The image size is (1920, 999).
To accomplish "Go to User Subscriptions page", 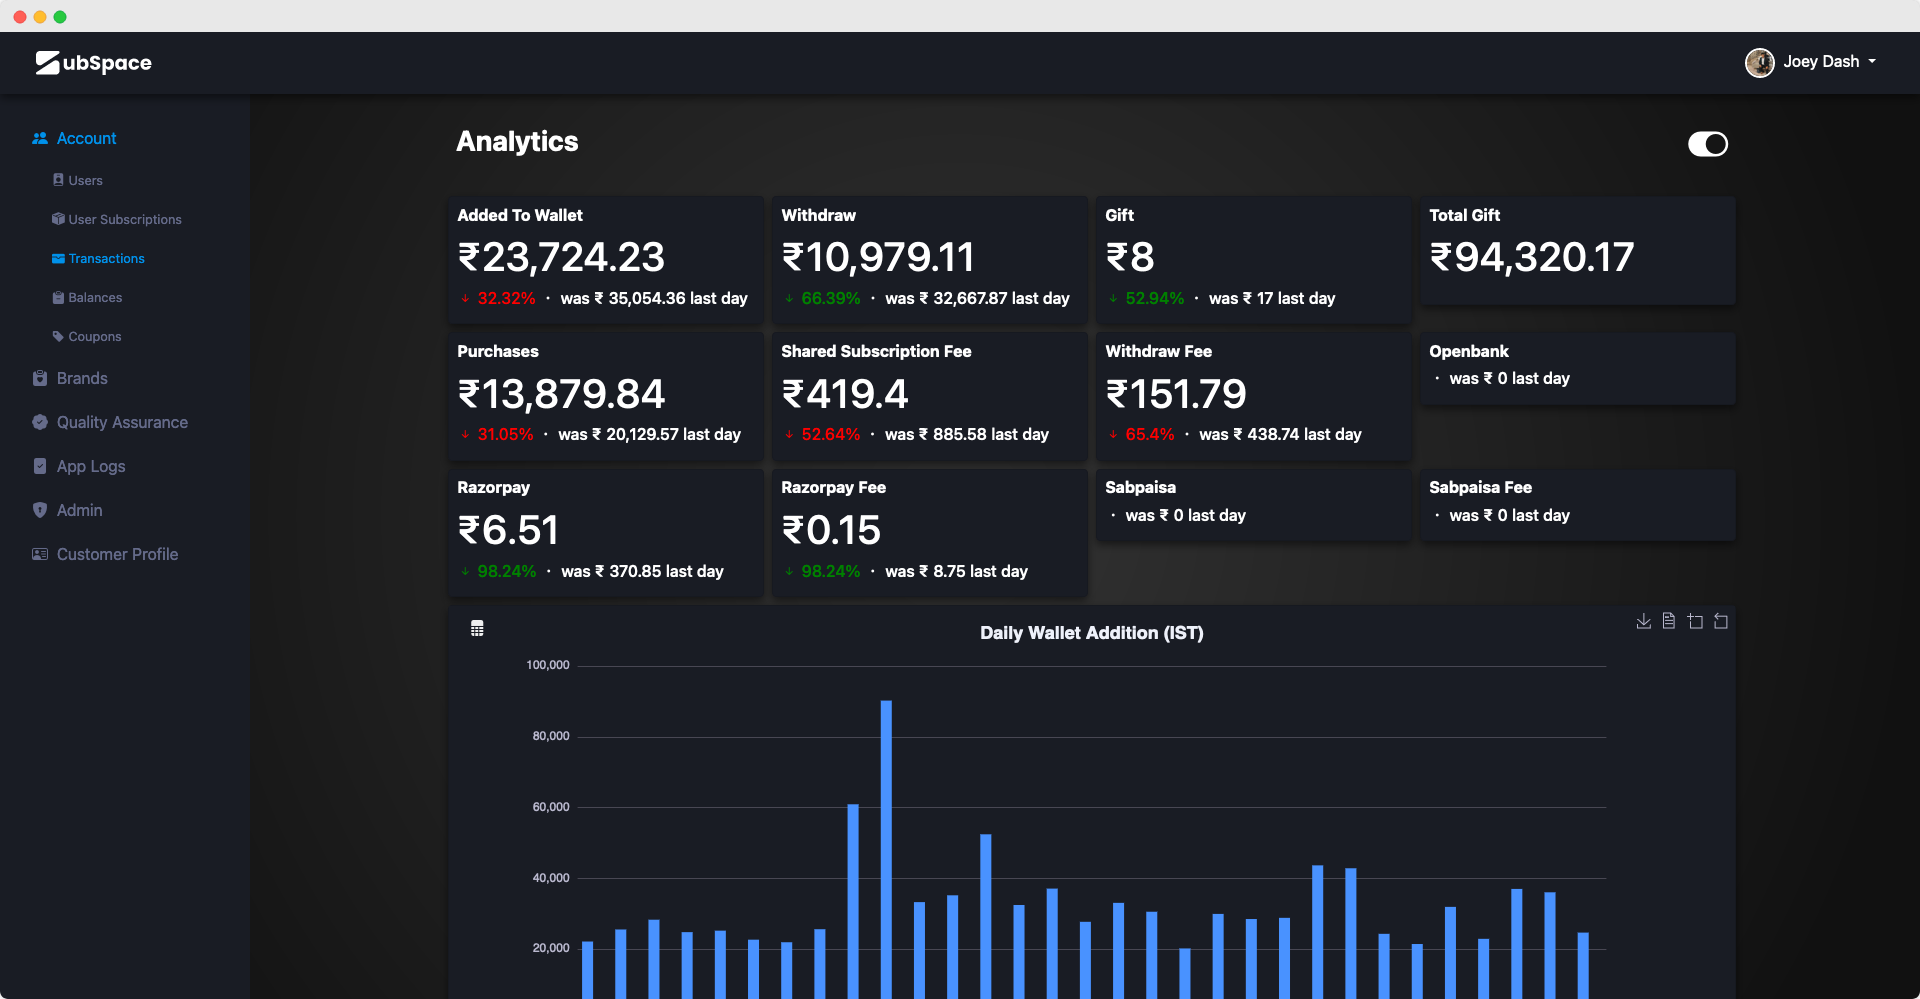I will 124,219.
